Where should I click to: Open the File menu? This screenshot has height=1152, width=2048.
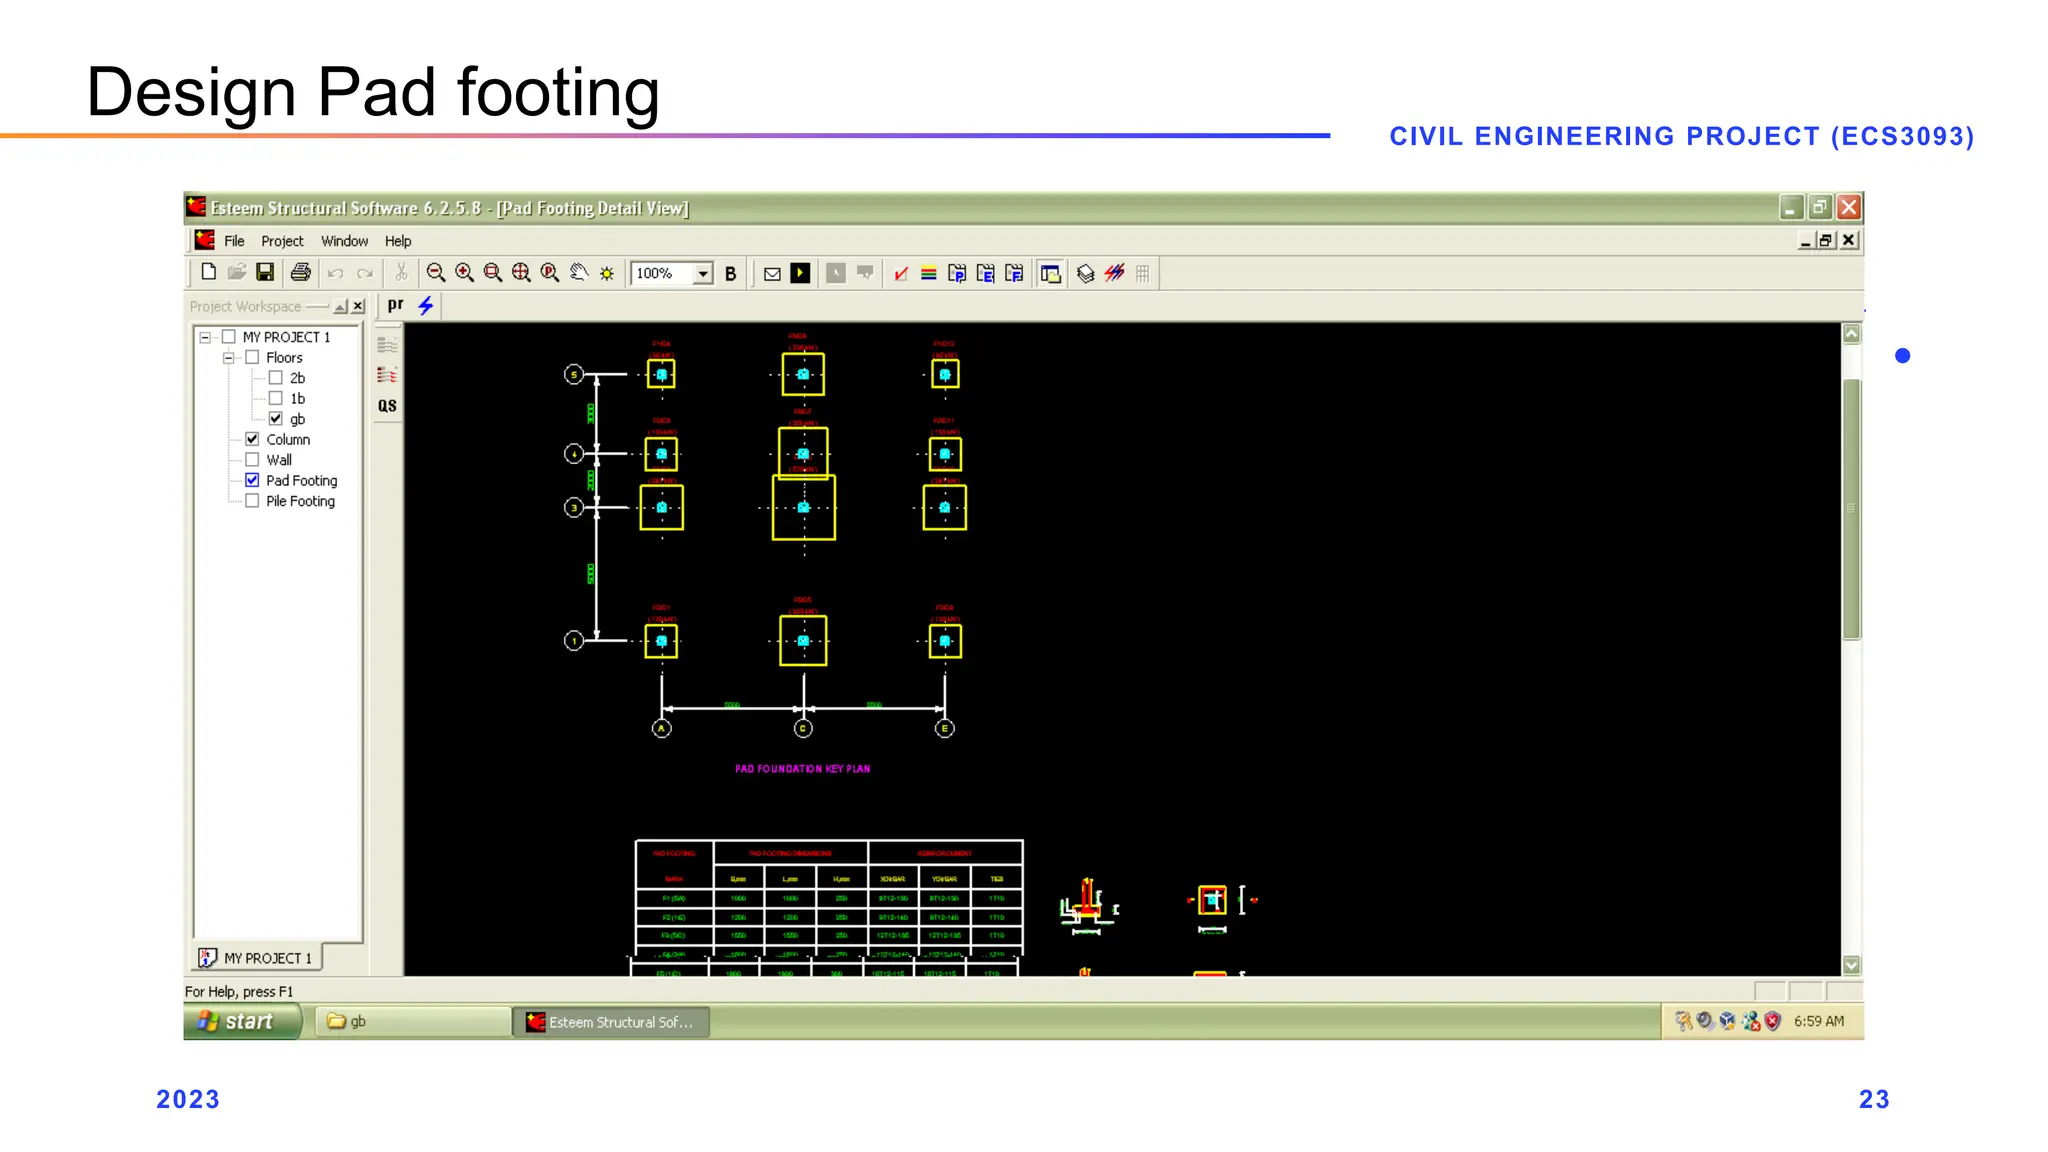pos(234,241)
